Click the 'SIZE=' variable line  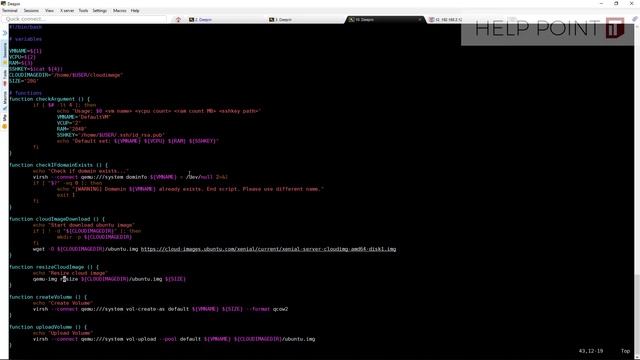[x=24, y=81]
